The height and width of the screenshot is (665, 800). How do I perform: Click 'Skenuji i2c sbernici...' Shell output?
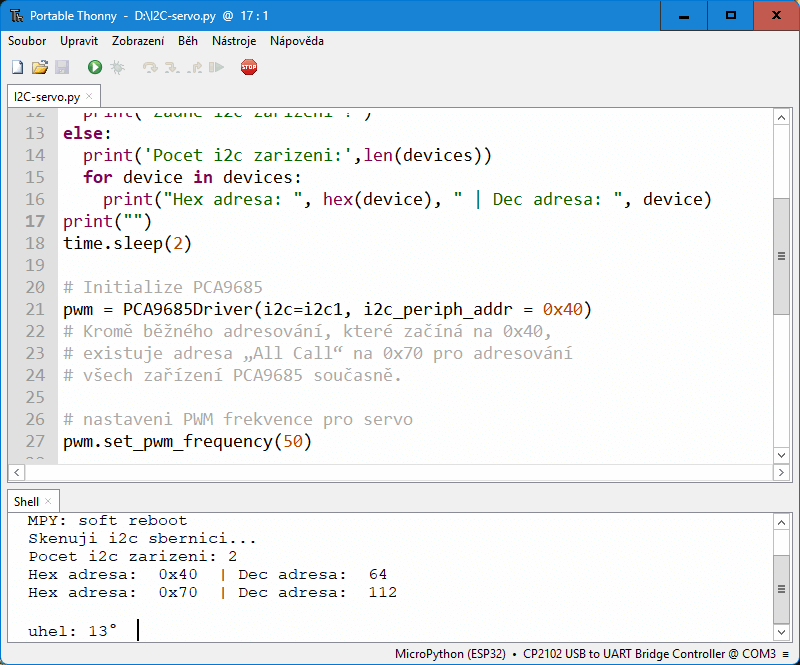142,538
